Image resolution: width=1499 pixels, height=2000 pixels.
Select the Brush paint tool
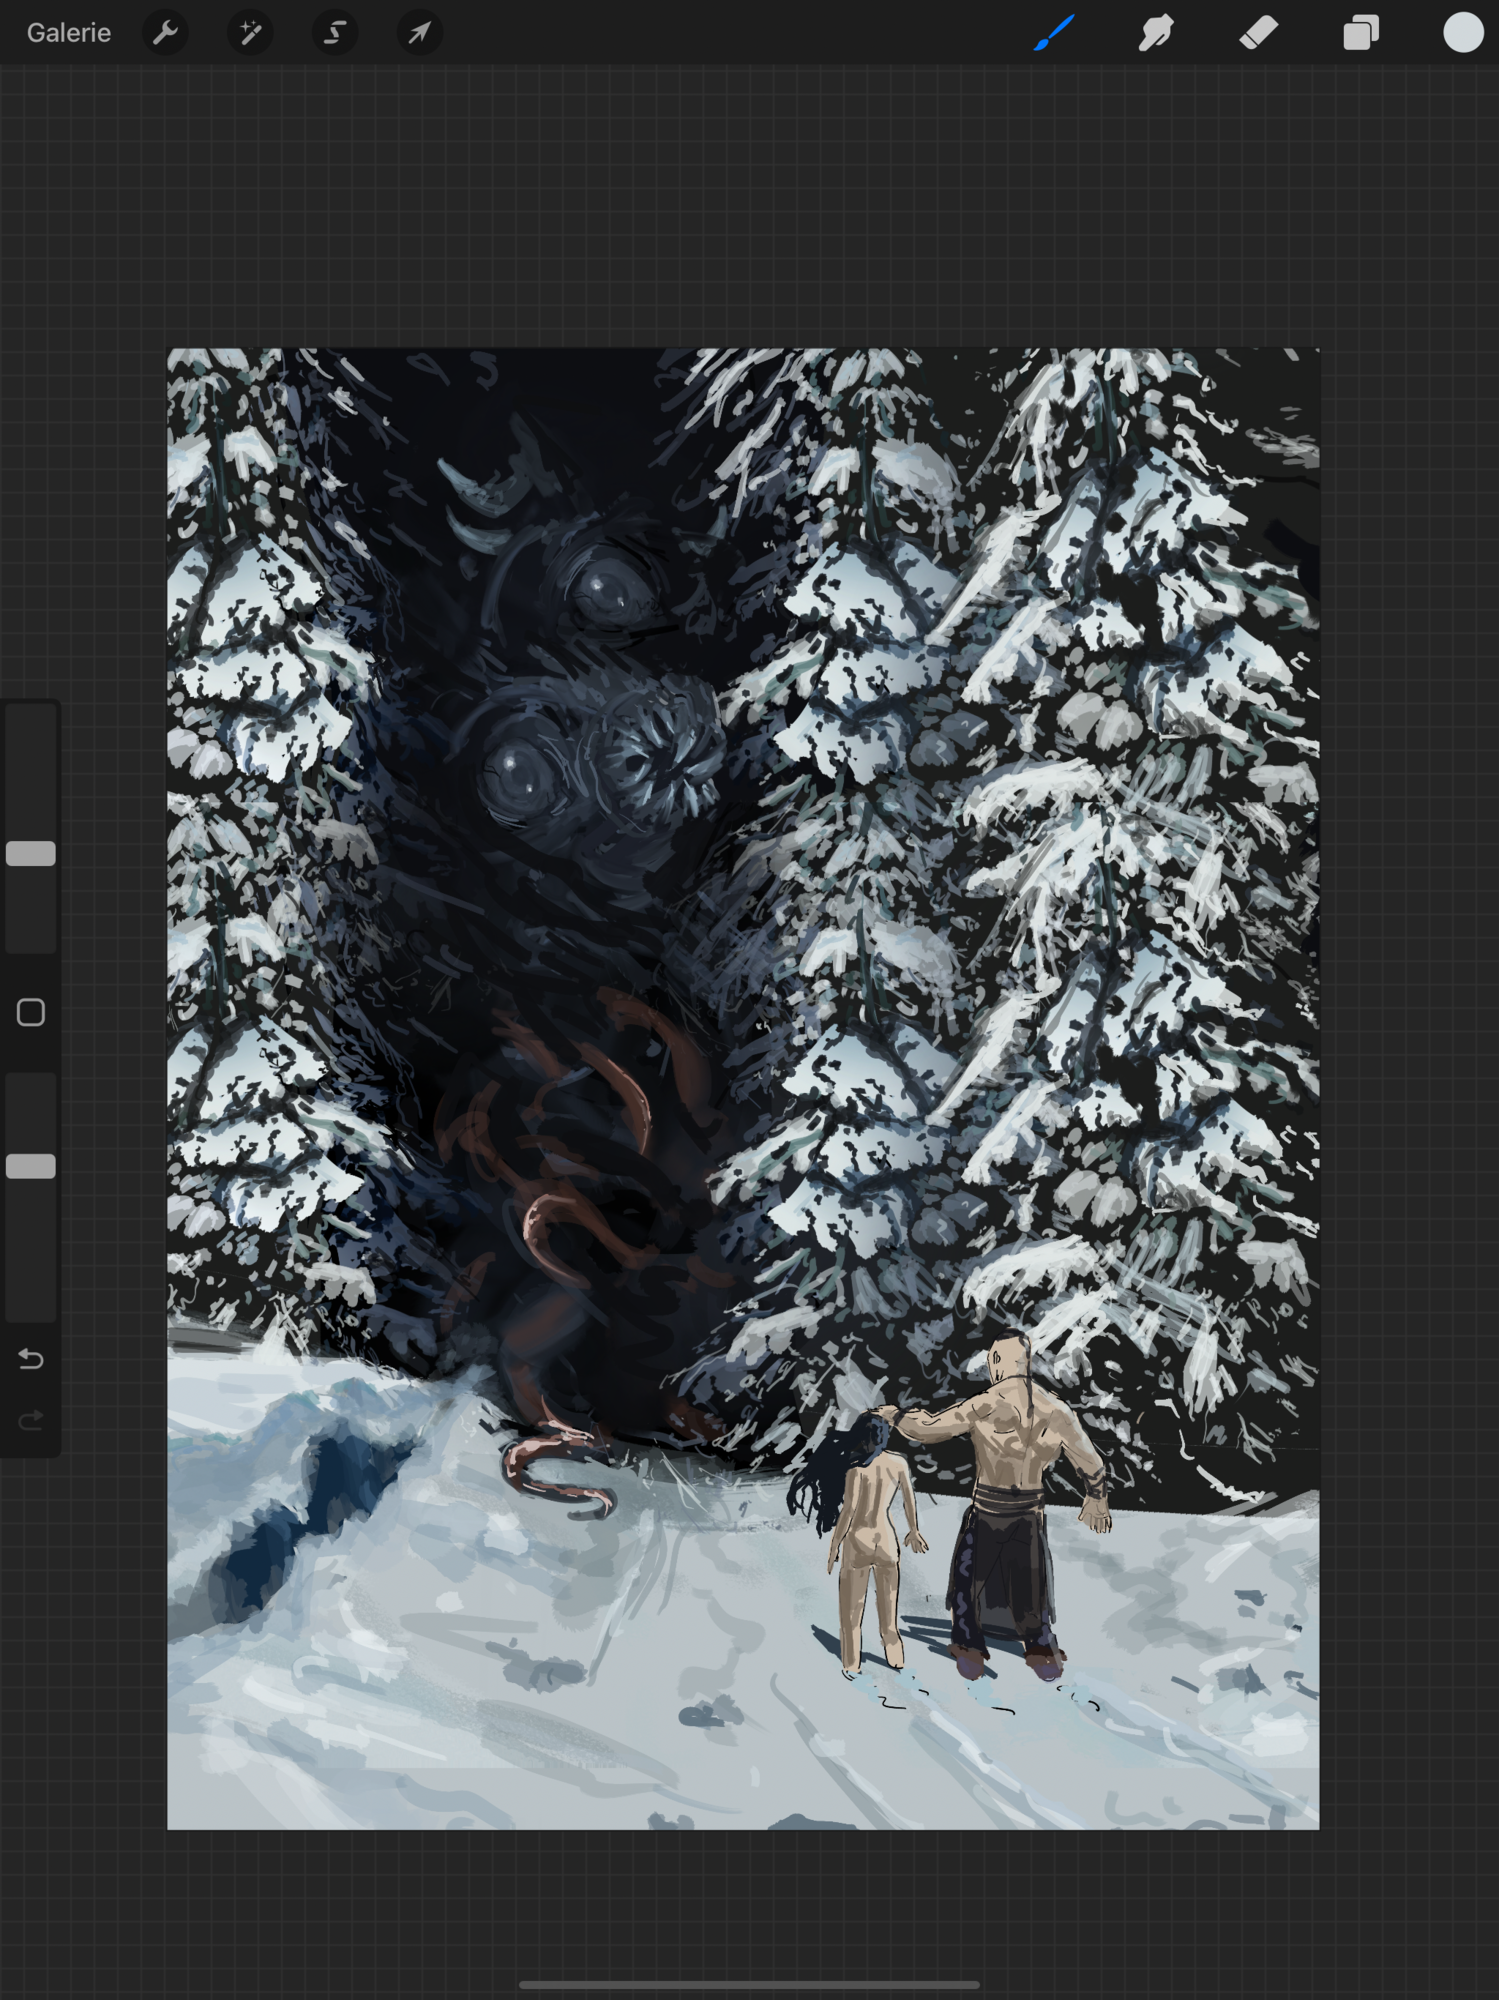tap(1054, 33)
